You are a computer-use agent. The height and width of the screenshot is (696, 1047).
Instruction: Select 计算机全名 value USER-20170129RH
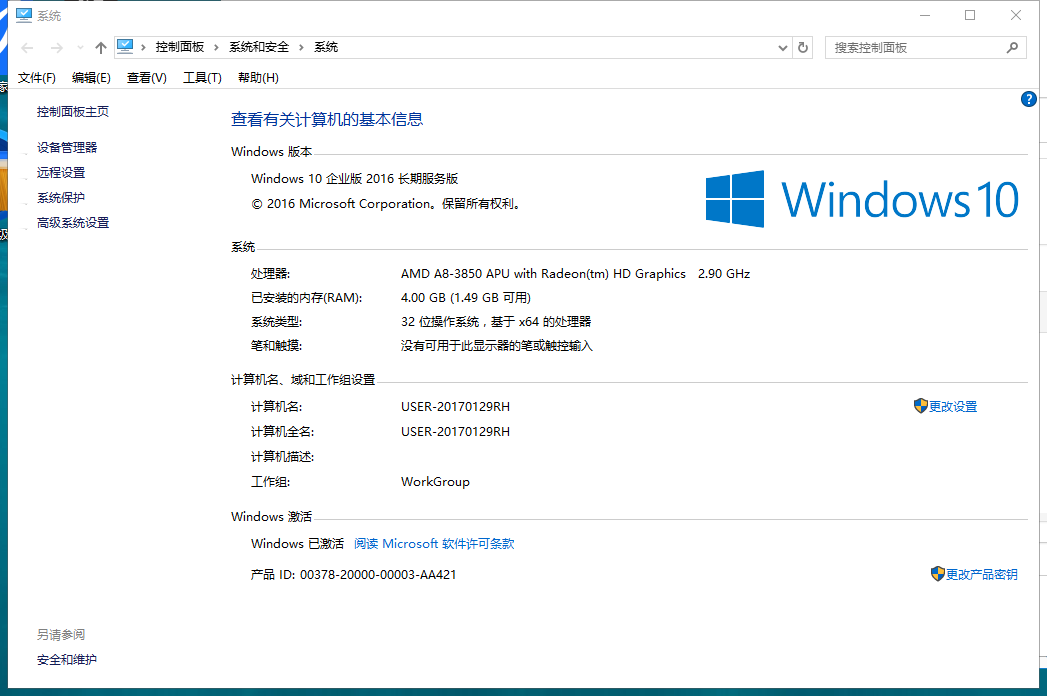(455, 431)
